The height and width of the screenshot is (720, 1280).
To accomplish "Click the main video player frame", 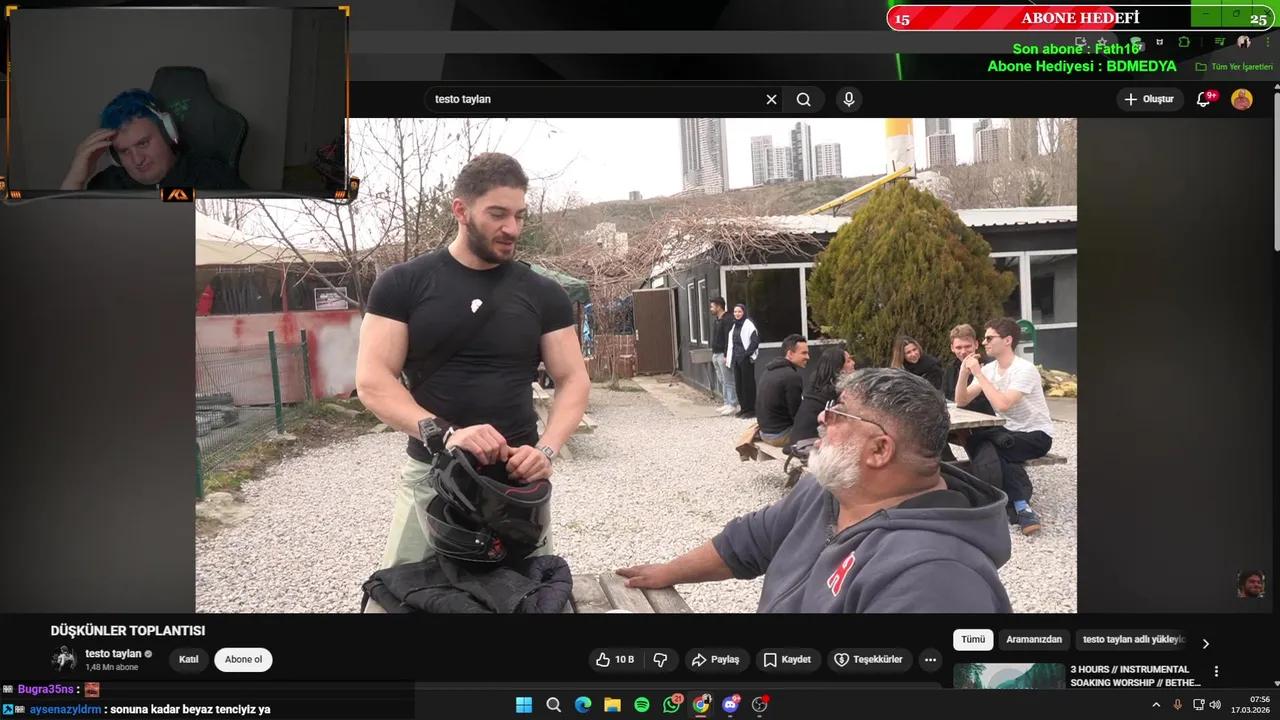I will (x=636, y=365).
